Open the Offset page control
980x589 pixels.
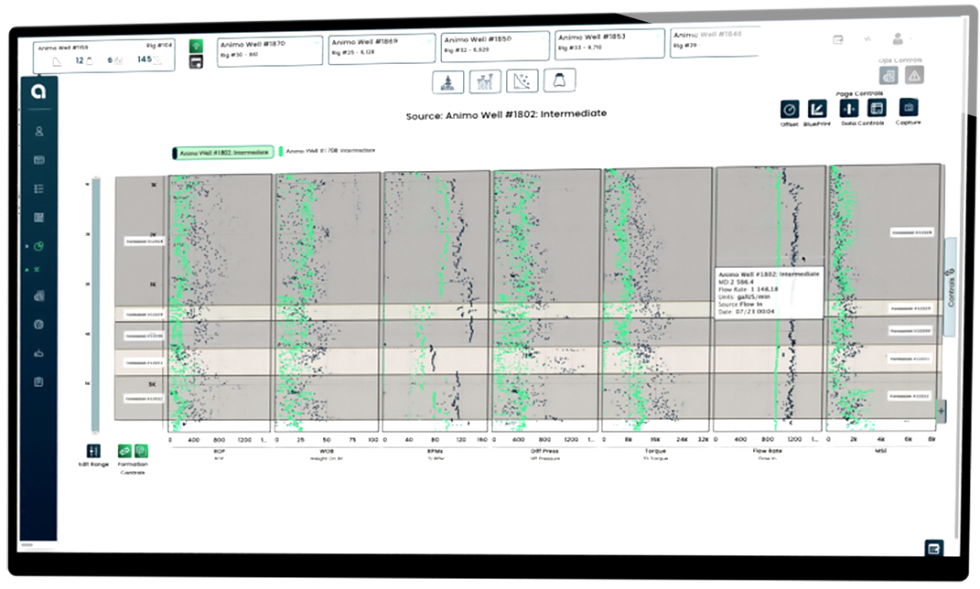789,109
